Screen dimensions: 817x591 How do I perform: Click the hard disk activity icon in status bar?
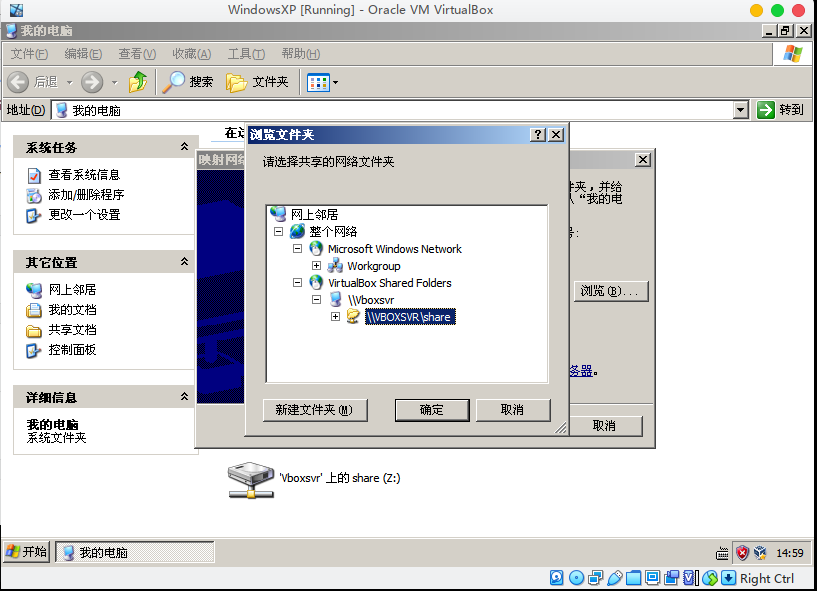[x=556, y=578]
